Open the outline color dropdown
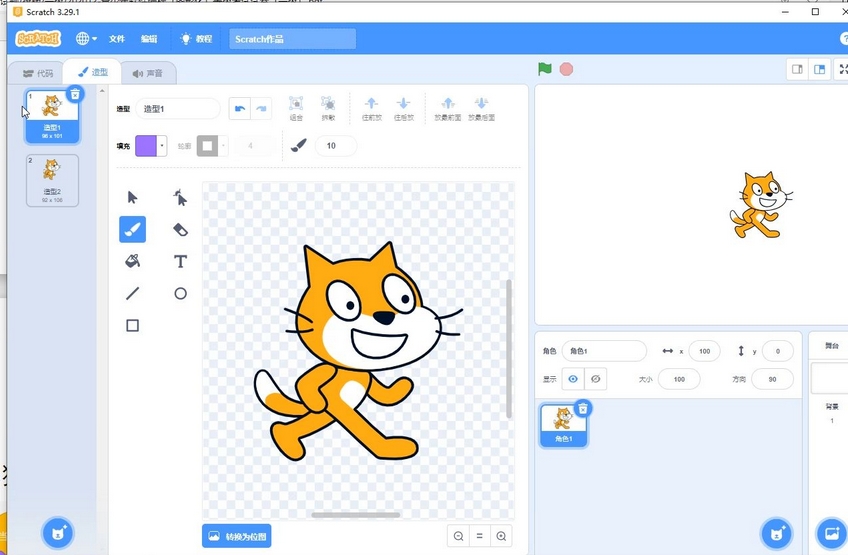 pos(223,146)
